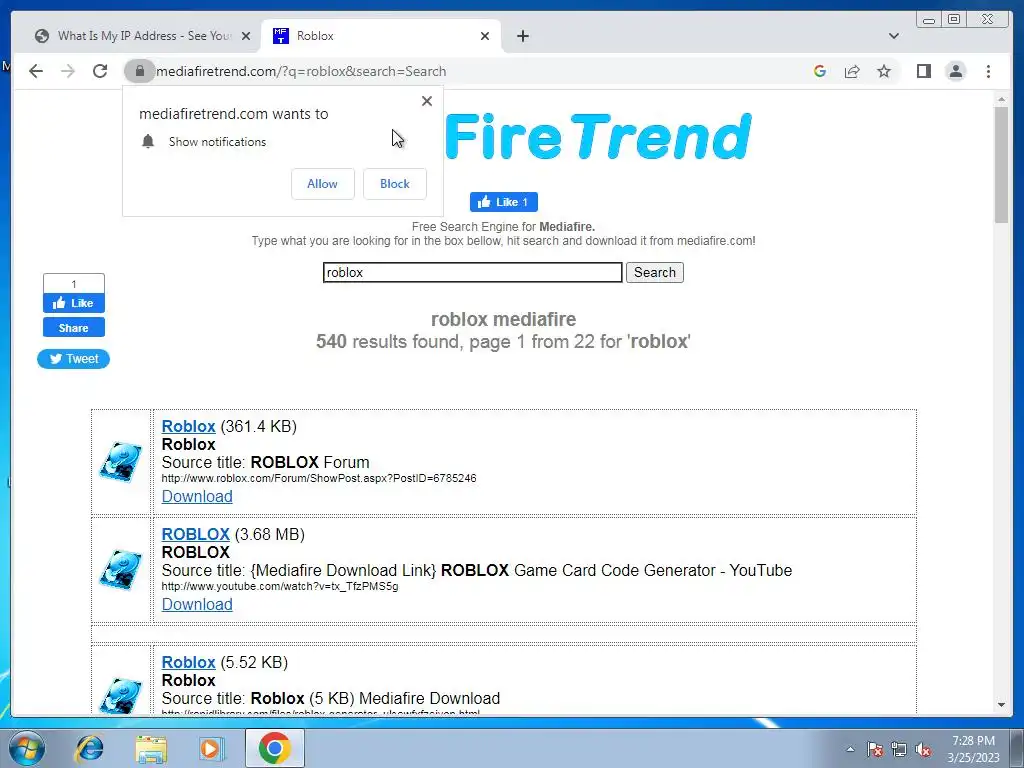The image size is (1024, 768).
Task: Click disk icon of ROBLOX 3.68 MB result
Action: coord(121,569)
